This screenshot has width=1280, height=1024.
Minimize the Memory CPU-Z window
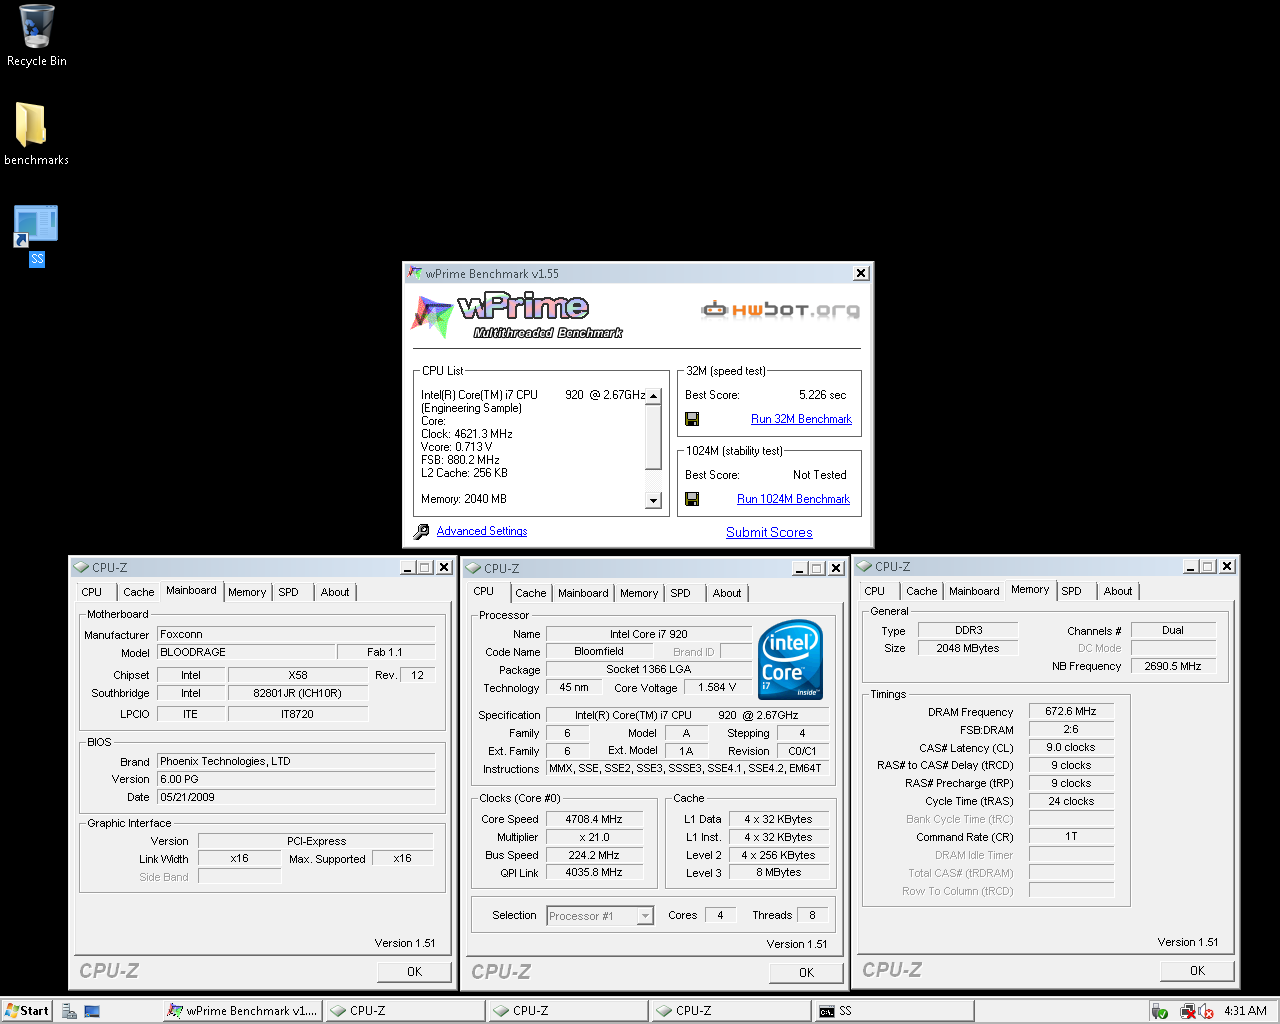tap(1191, 566)
